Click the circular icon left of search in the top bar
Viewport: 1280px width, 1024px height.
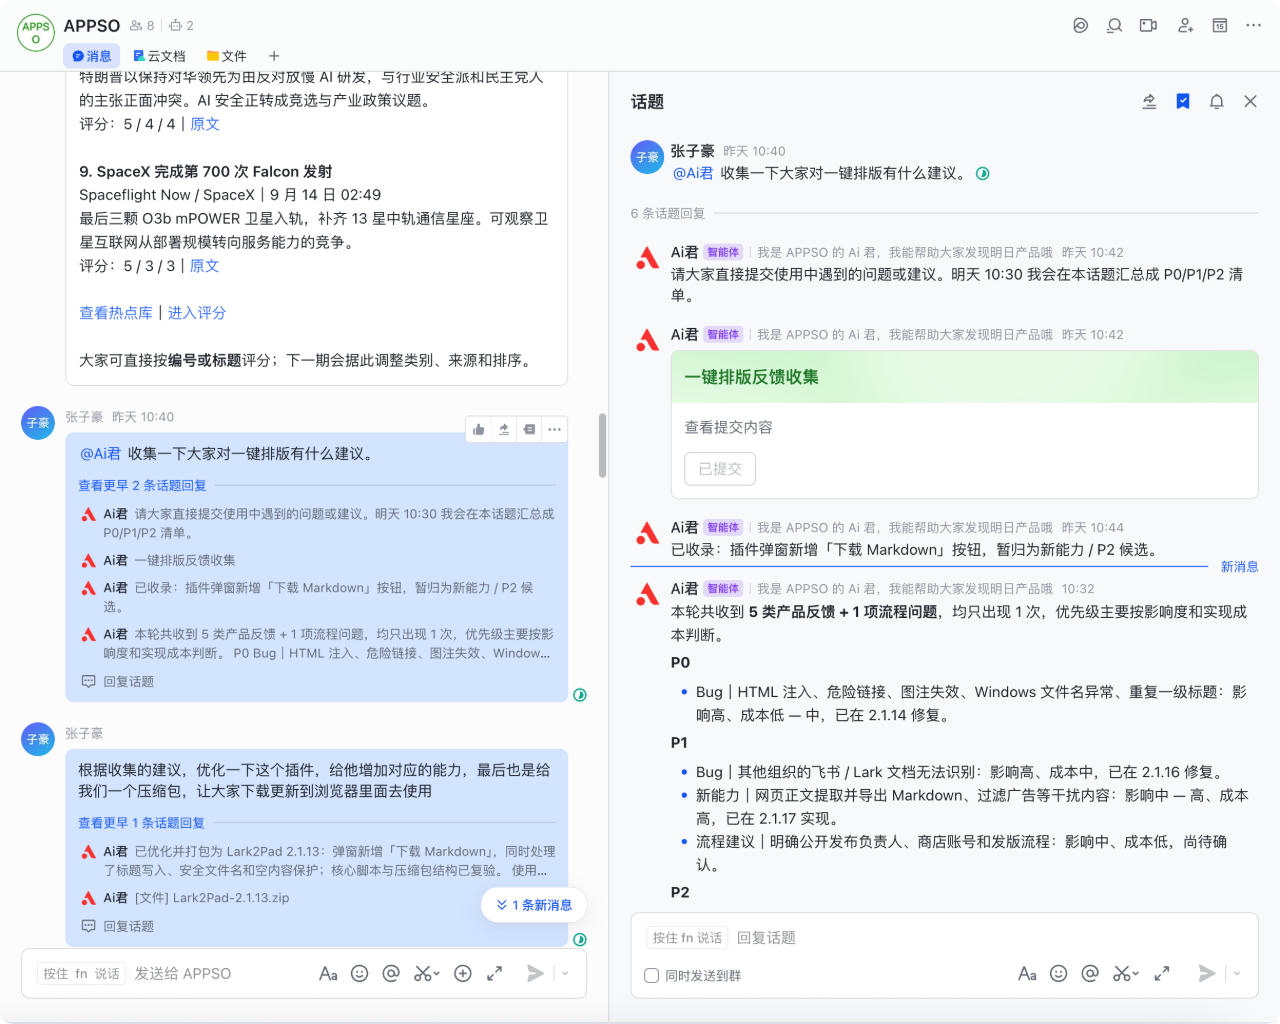[x=1080, y=25]
